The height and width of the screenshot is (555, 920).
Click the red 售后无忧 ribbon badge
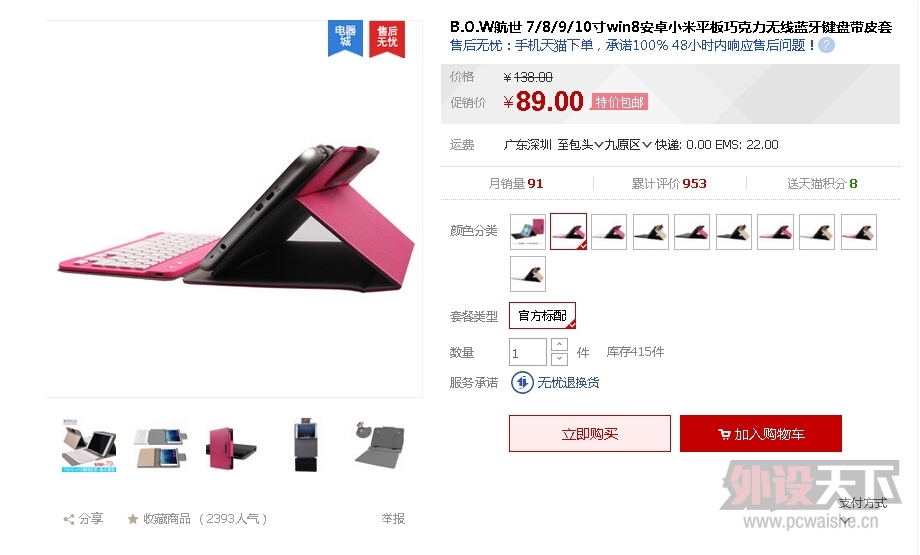(x=387, y=38)
